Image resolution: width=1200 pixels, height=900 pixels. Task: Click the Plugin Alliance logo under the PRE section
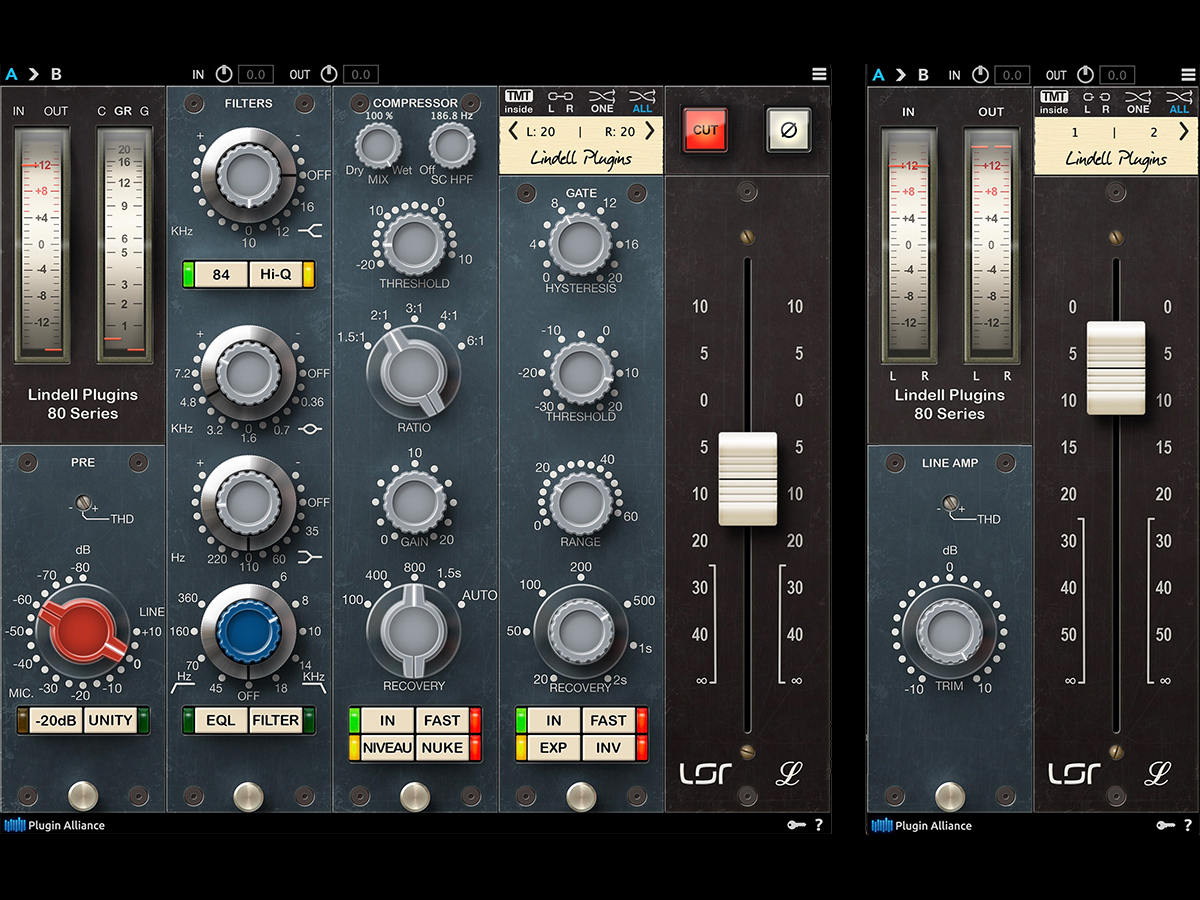[x=55, y=825]
